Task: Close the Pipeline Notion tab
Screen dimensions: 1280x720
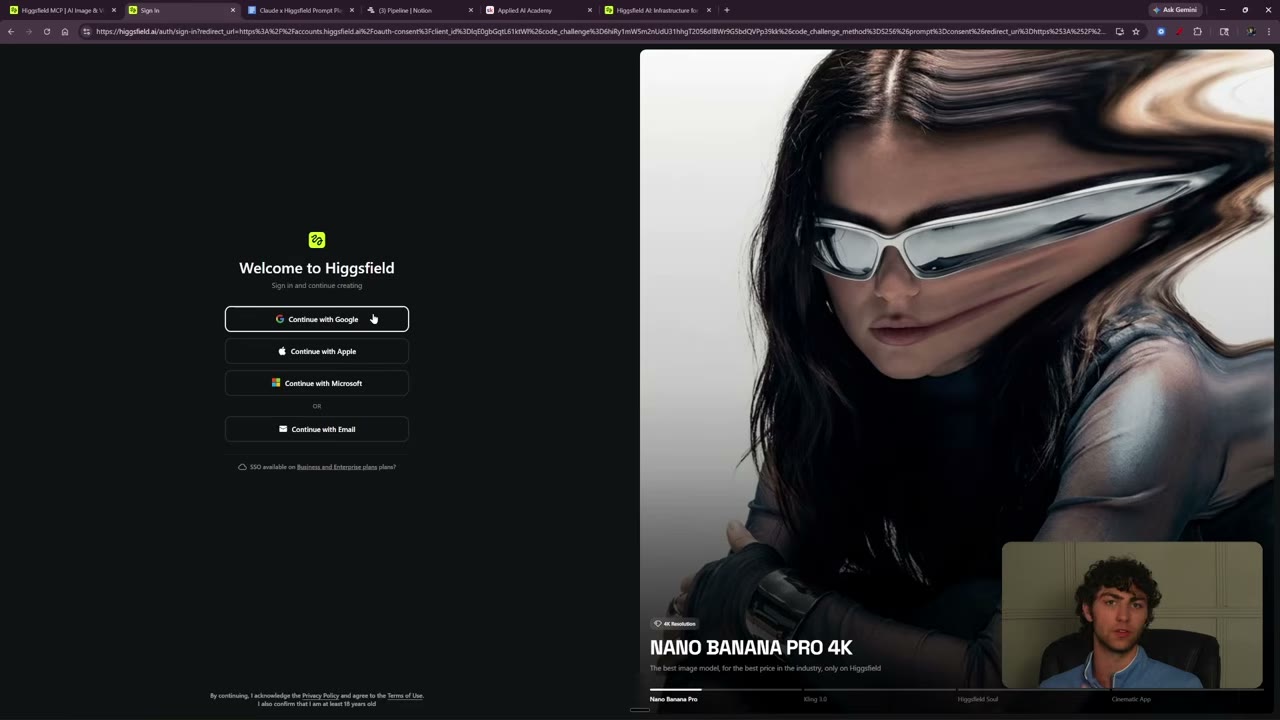Action: tap(471, 10)
